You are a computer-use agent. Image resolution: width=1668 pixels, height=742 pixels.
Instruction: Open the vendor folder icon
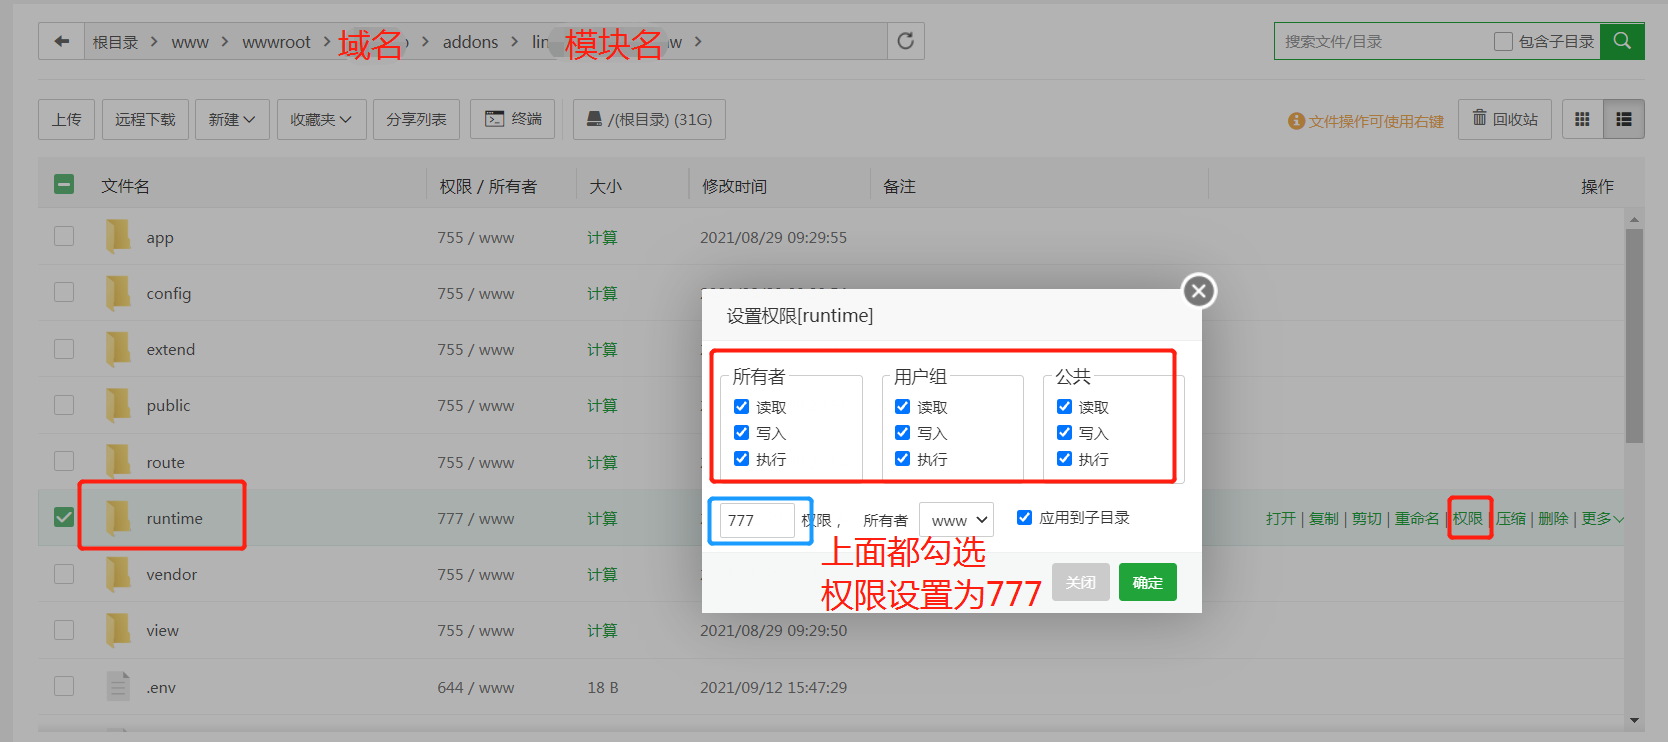118,573
